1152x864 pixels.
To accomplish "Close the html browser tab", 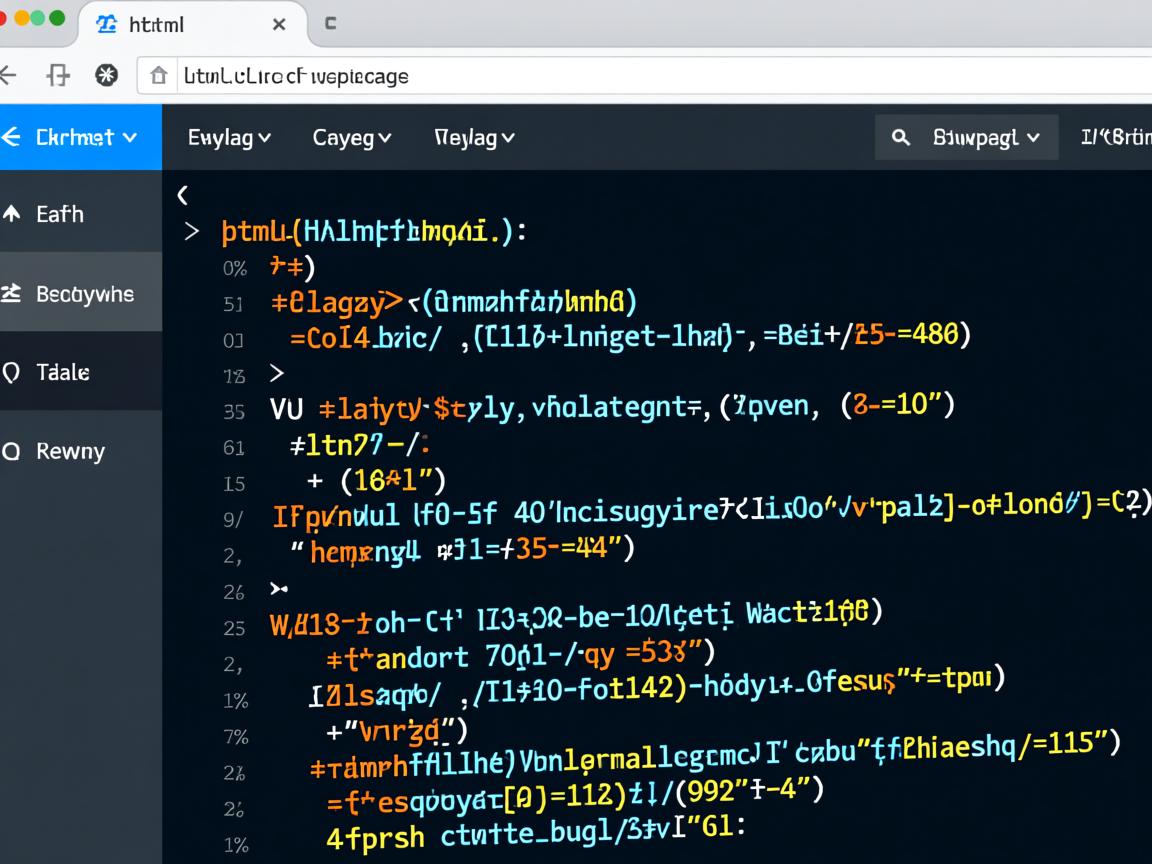I will click(279, 24).
